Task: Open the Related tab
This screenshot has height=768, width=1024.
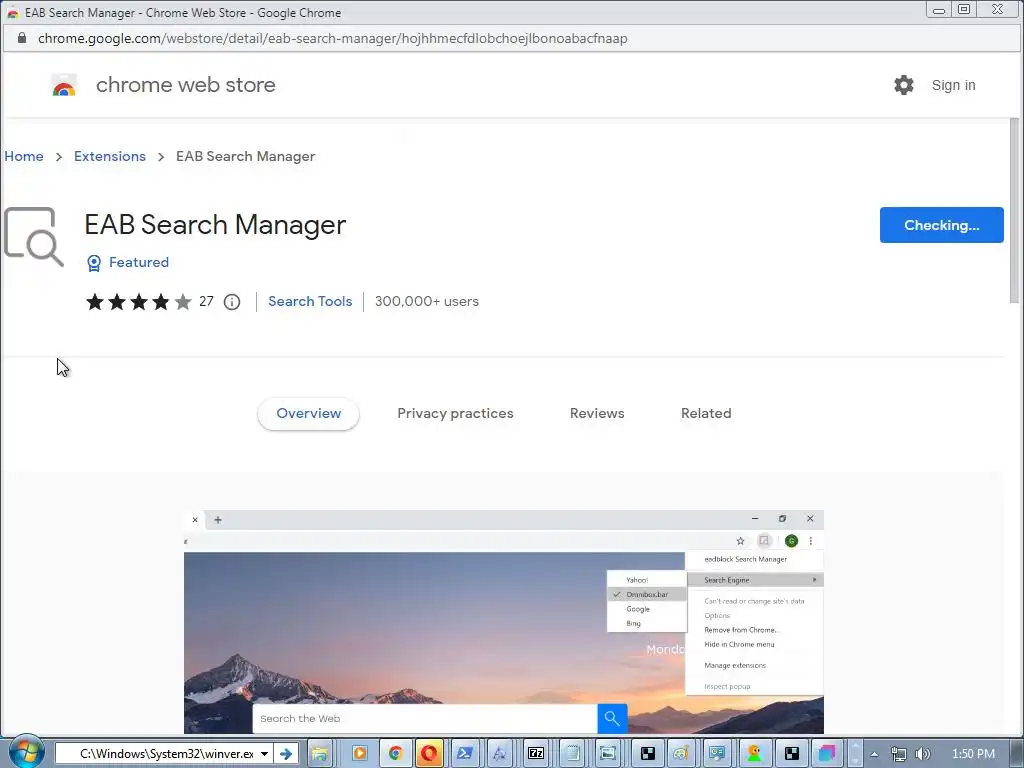Action: 706,413
